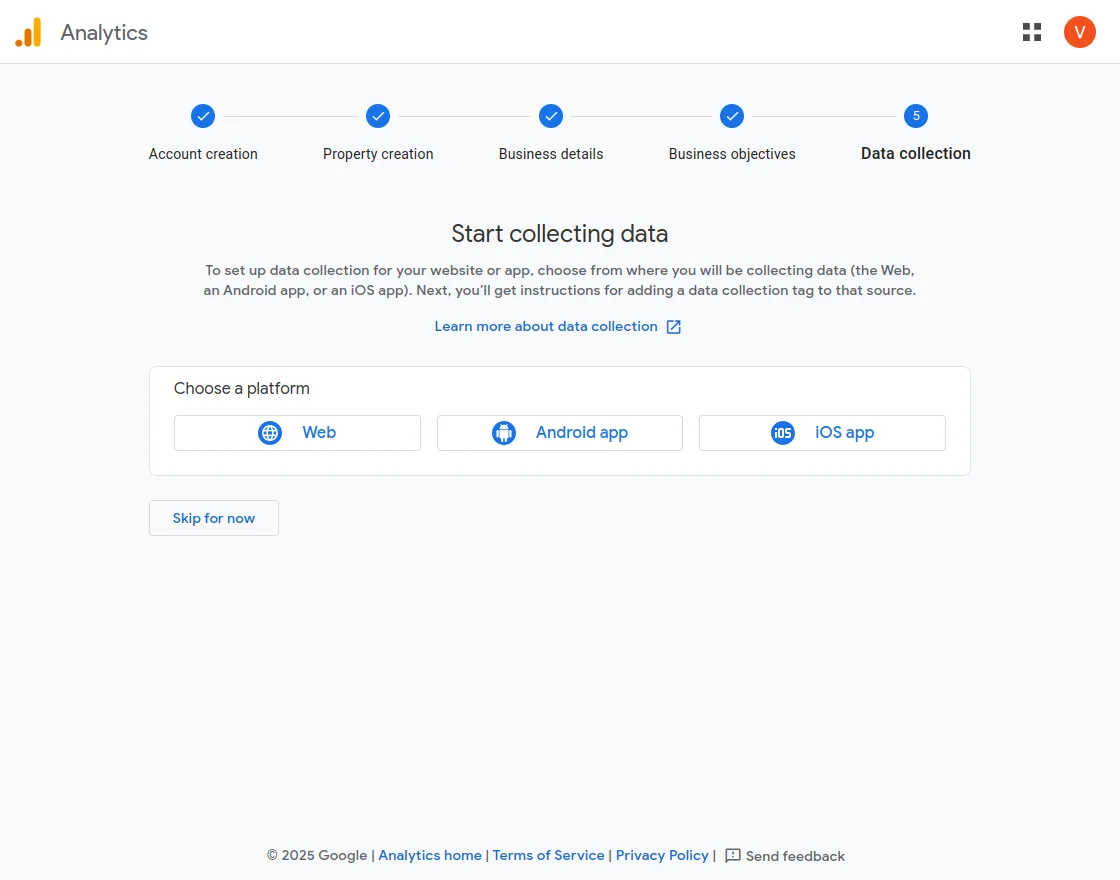Open the Google apps grid menu

click(1031, 31)
